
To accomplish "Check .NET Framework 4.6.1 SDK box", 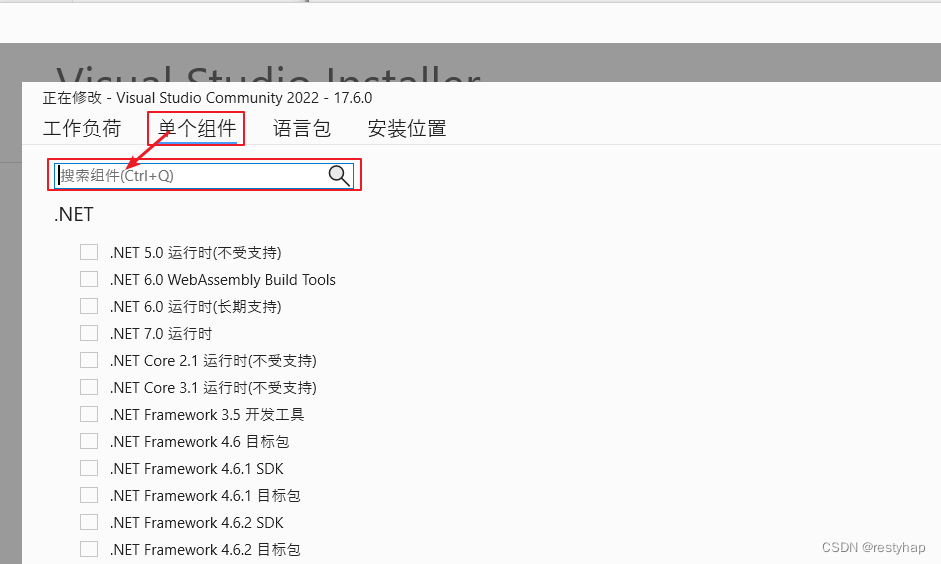I will (x=89, y=468).
